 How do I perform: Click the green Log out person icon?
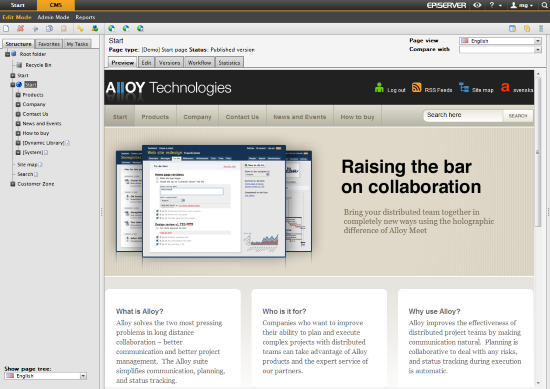(379, 87)
